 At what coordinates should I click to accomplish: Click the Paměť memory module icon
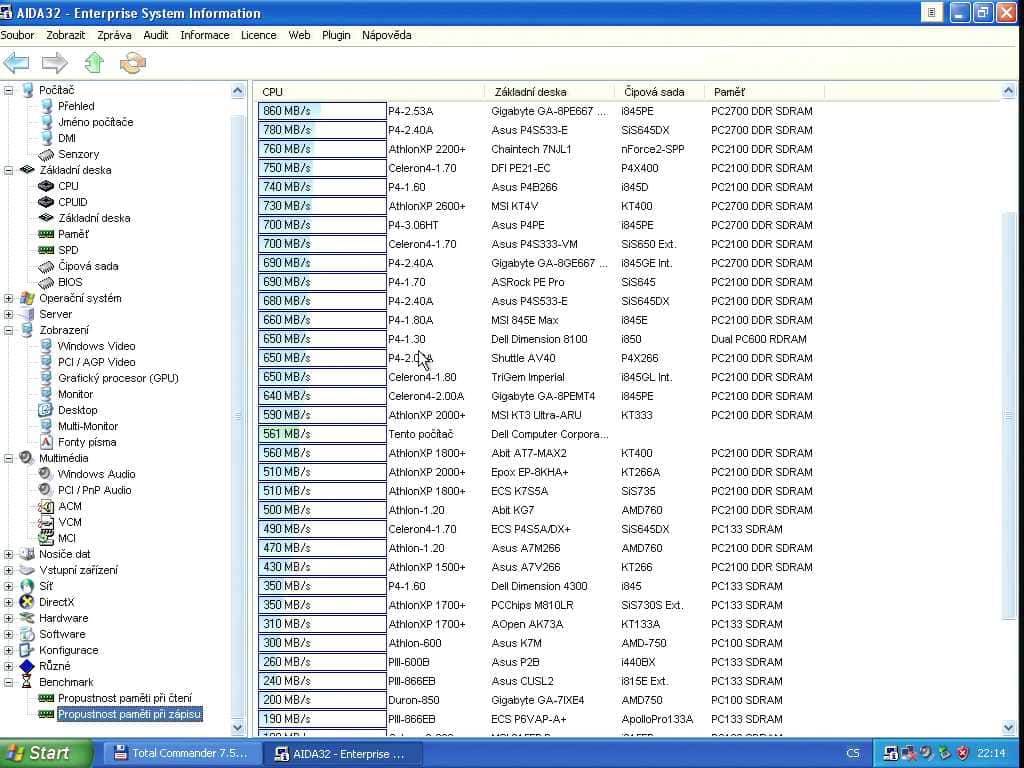(x=46, y=234)
